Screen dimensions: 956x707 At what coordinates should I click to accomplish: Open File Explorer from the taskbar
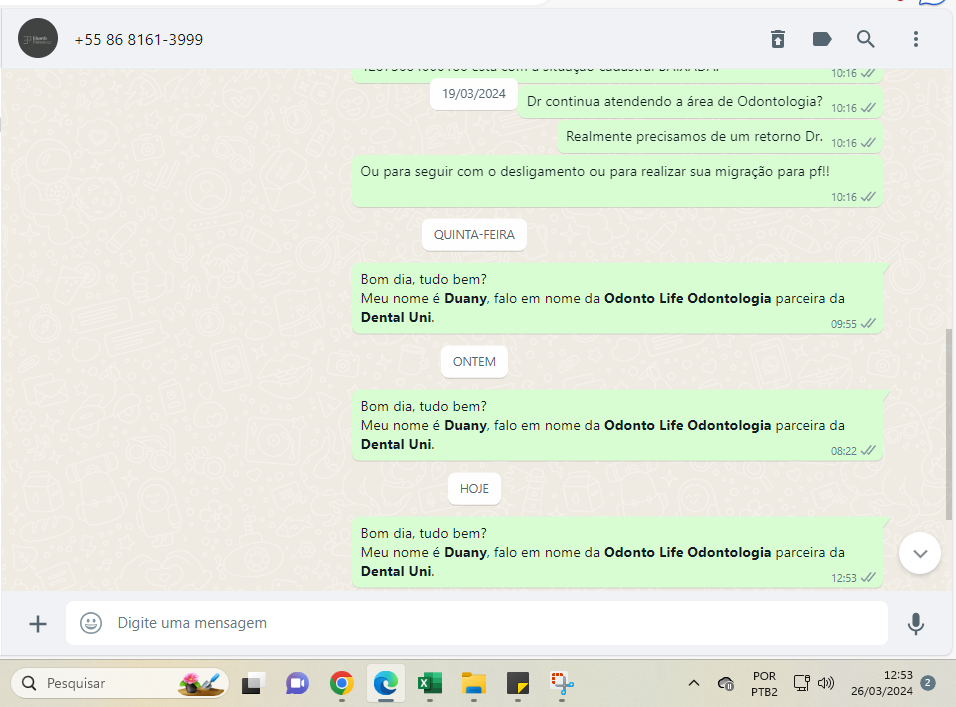(474, 683)
